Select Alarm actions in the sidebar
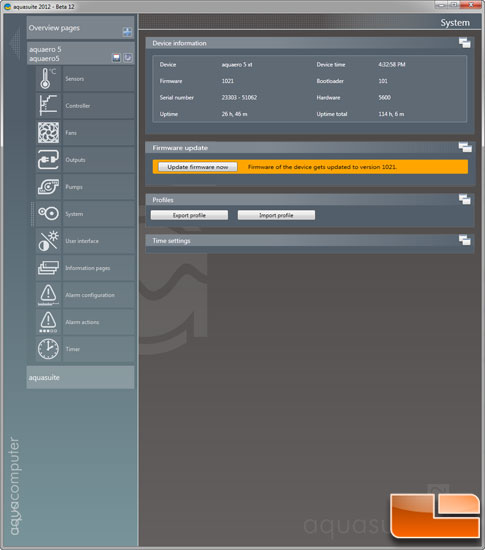Image resolution: width=485 pixels, height=550 pixels. (x=99, y=322)
